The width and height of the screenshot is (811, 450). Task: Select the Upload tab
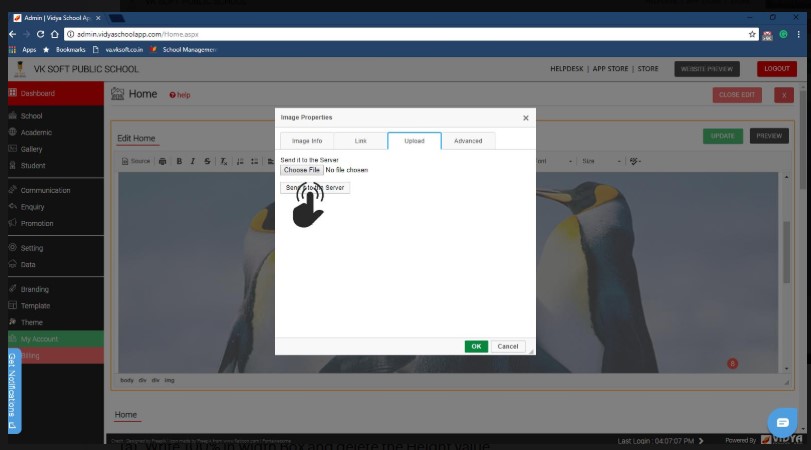414,141
